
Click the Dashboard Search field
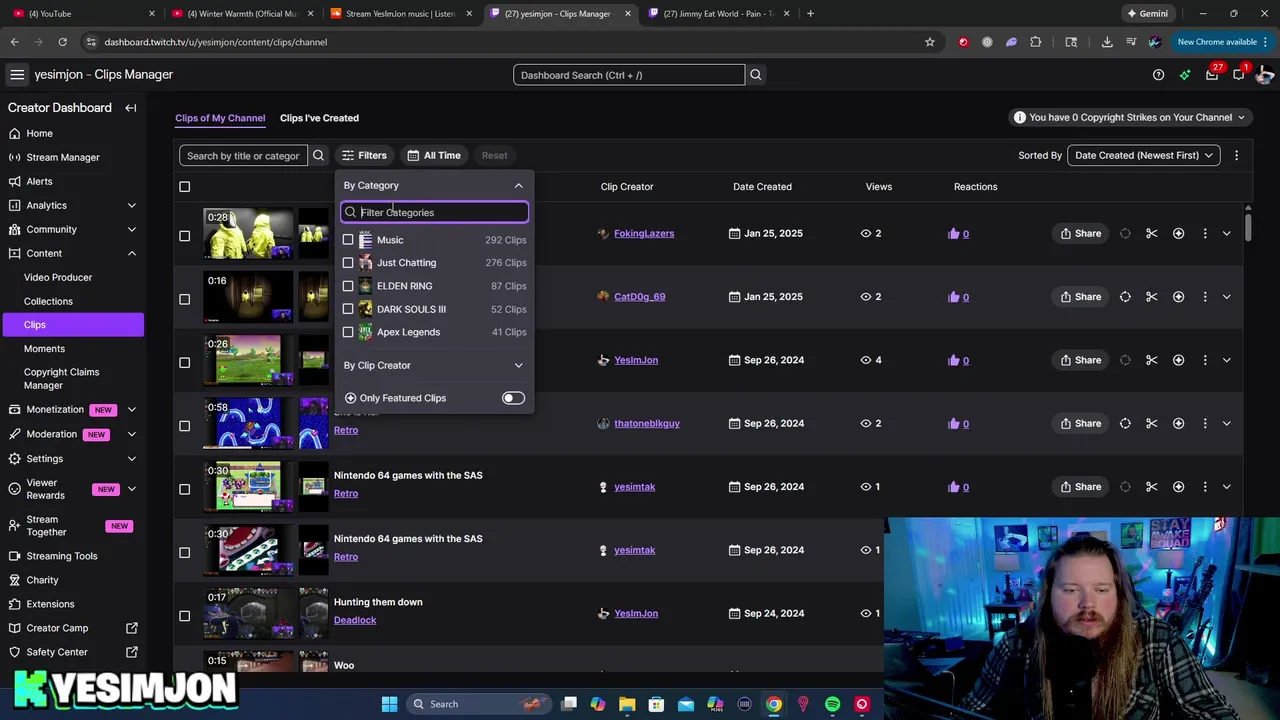point(629,75)
